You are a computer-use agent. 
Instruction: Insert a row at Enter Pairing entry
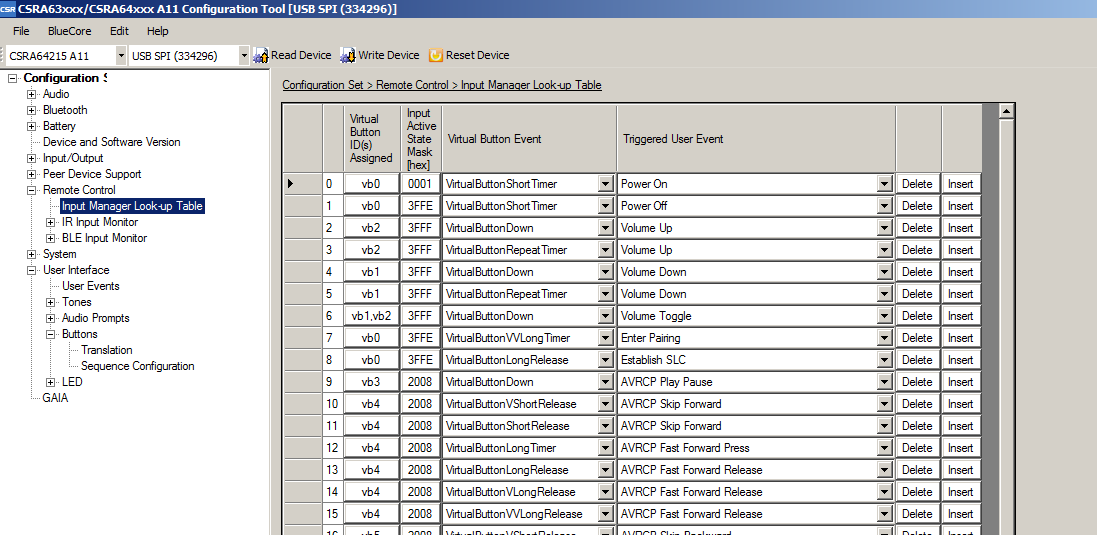pos(960,338)
